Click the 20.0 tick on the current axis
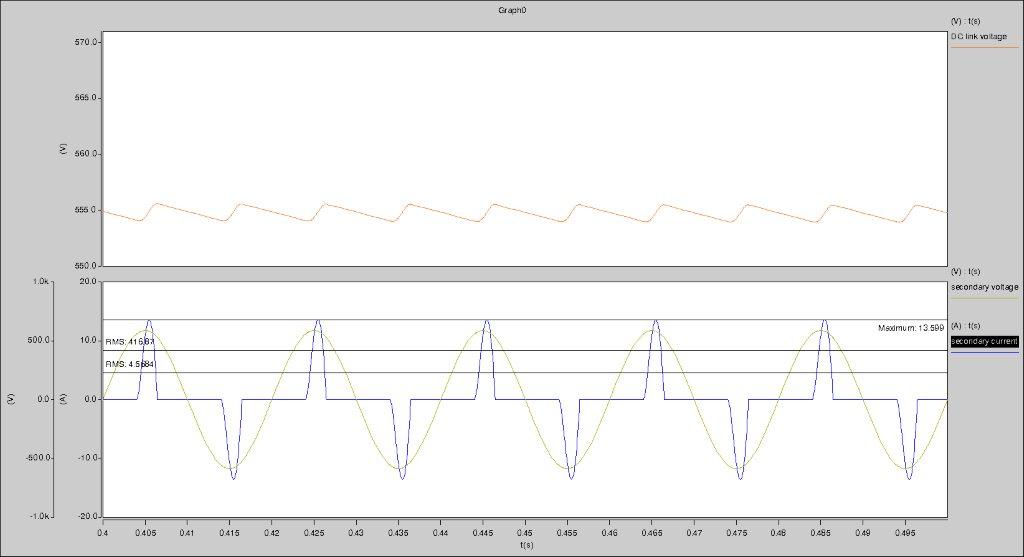The image size is (1024, 557). point(86,282)
